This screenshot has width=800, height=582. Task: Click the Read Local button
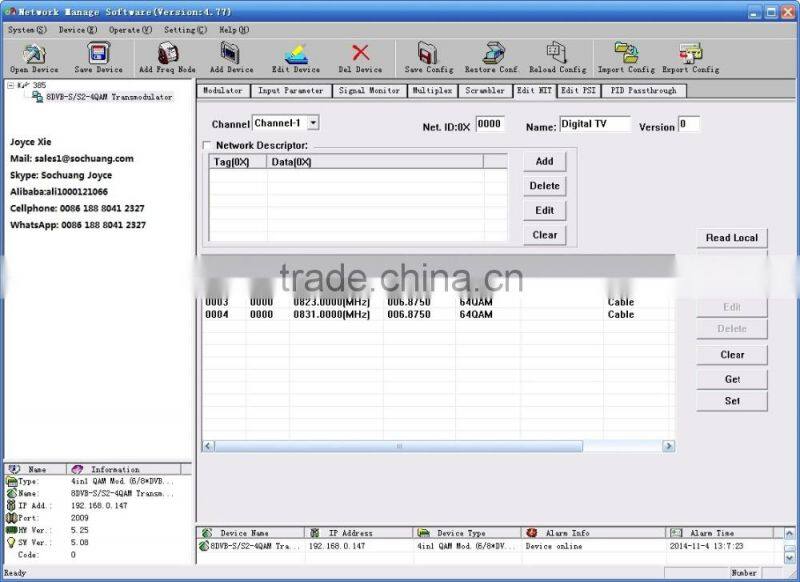(x=733, y=237)
